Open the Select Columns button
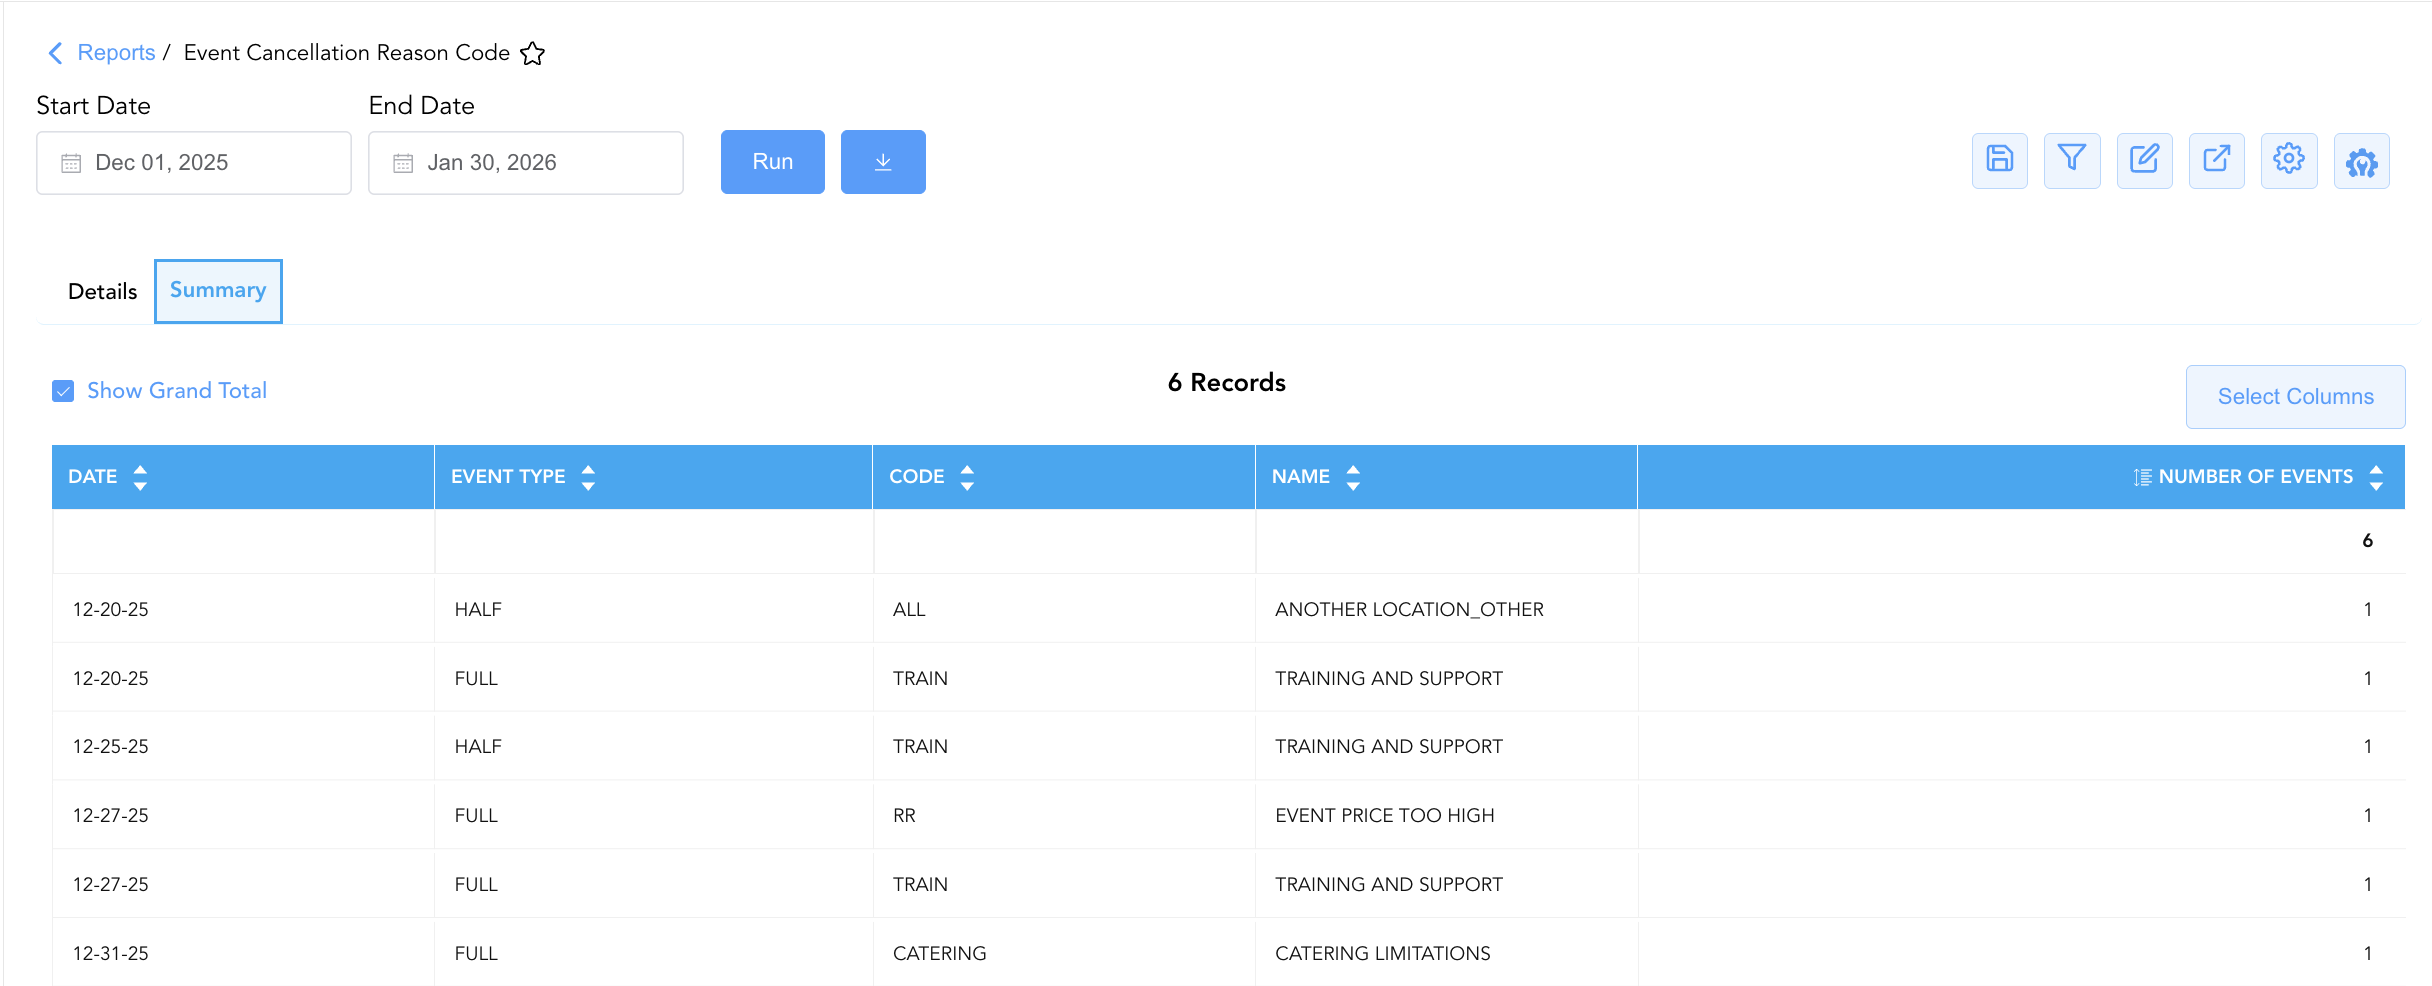 click(x=2296, y=397)
